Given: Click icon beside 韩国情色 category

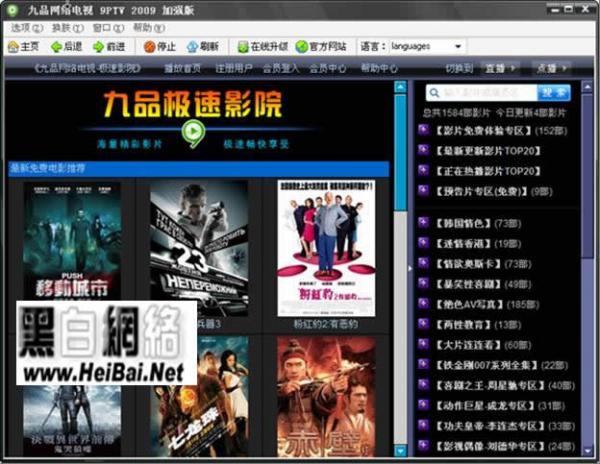Looking at the screenshot, I should coord(423,222).
